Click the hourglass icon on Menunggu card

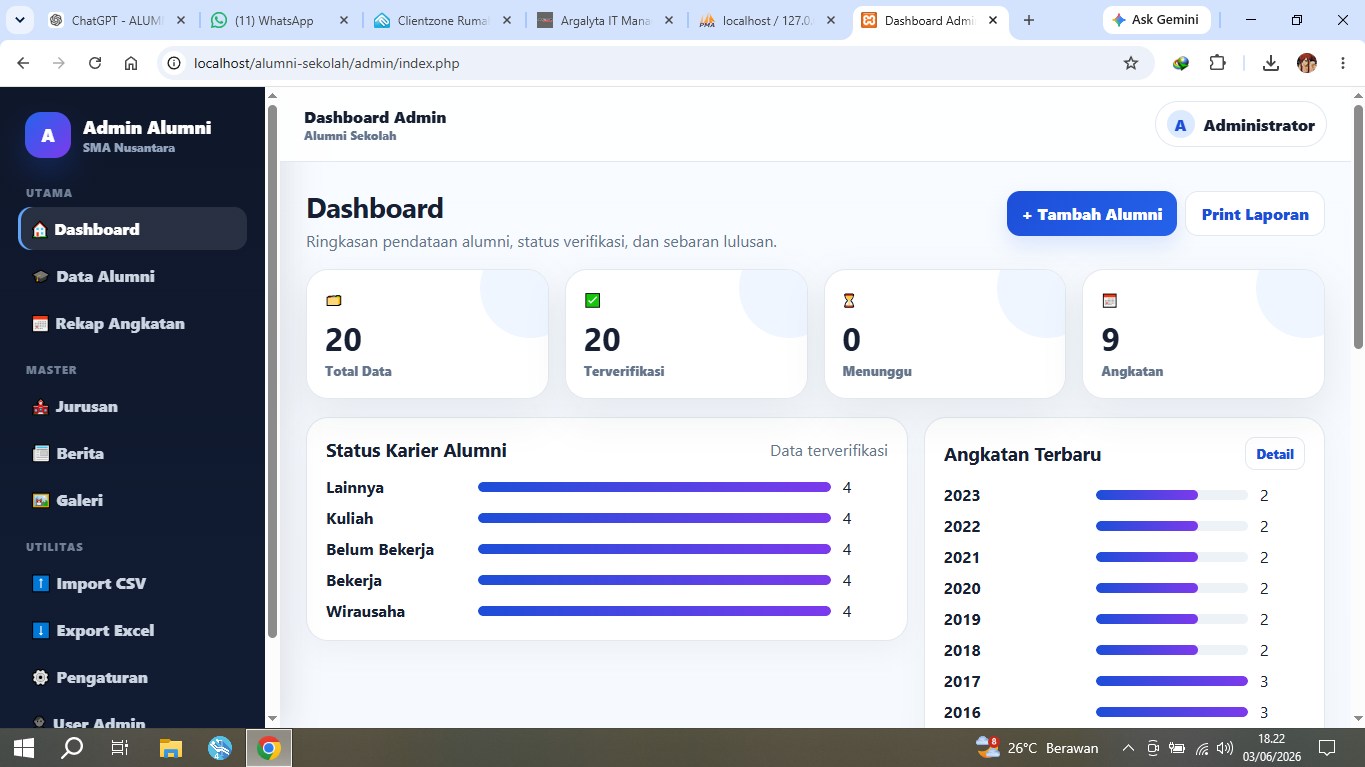(850, 300)
